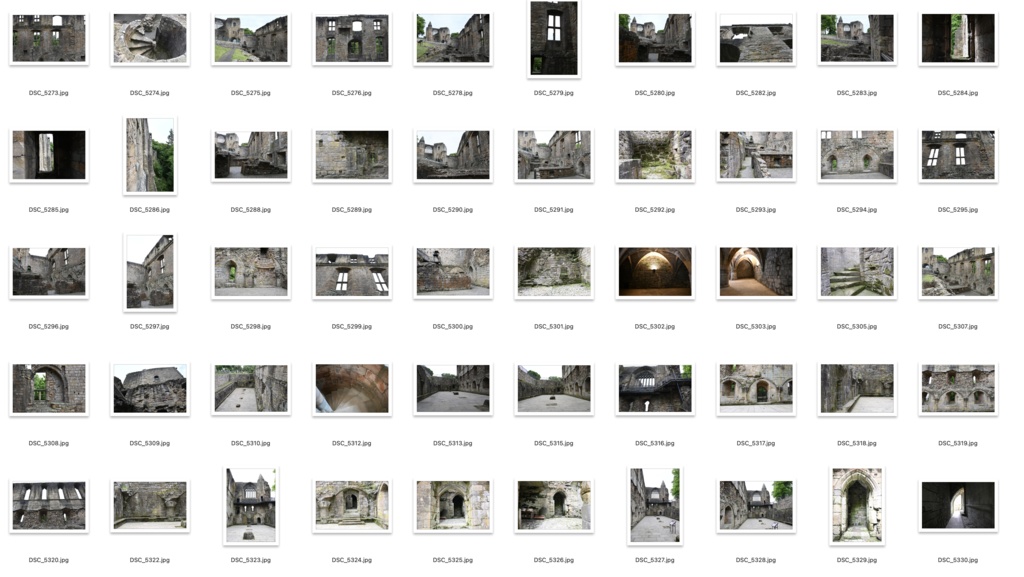The width and height of the screenshot is (1024, 577).
Task: Open the weathered niche image DSC_5325.jpg
Action: point(452,504)
